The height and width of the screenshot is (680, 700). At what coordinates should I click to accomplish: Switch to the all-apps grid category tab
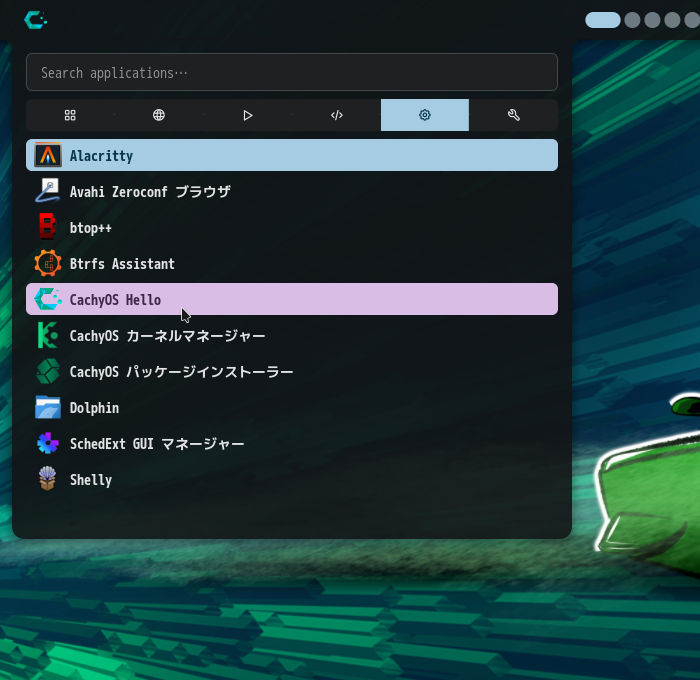pyautogui.click(x=70, y=115)
